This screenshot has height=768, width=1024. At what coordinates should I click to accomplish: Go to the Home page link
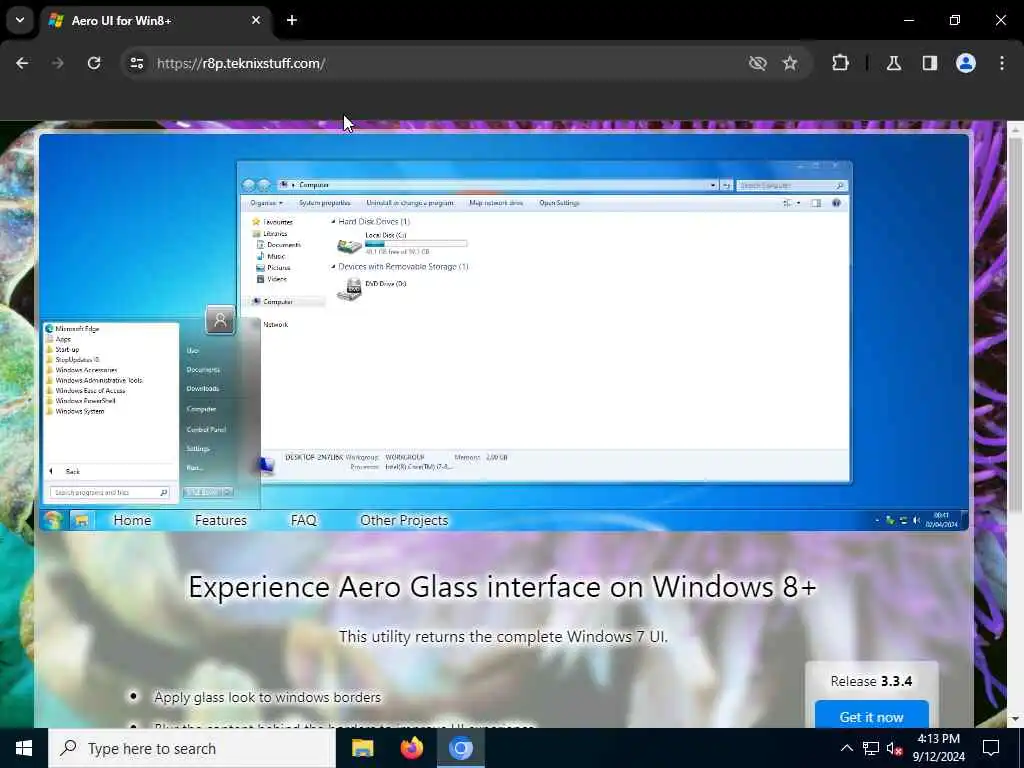click(x=132, y=520)
